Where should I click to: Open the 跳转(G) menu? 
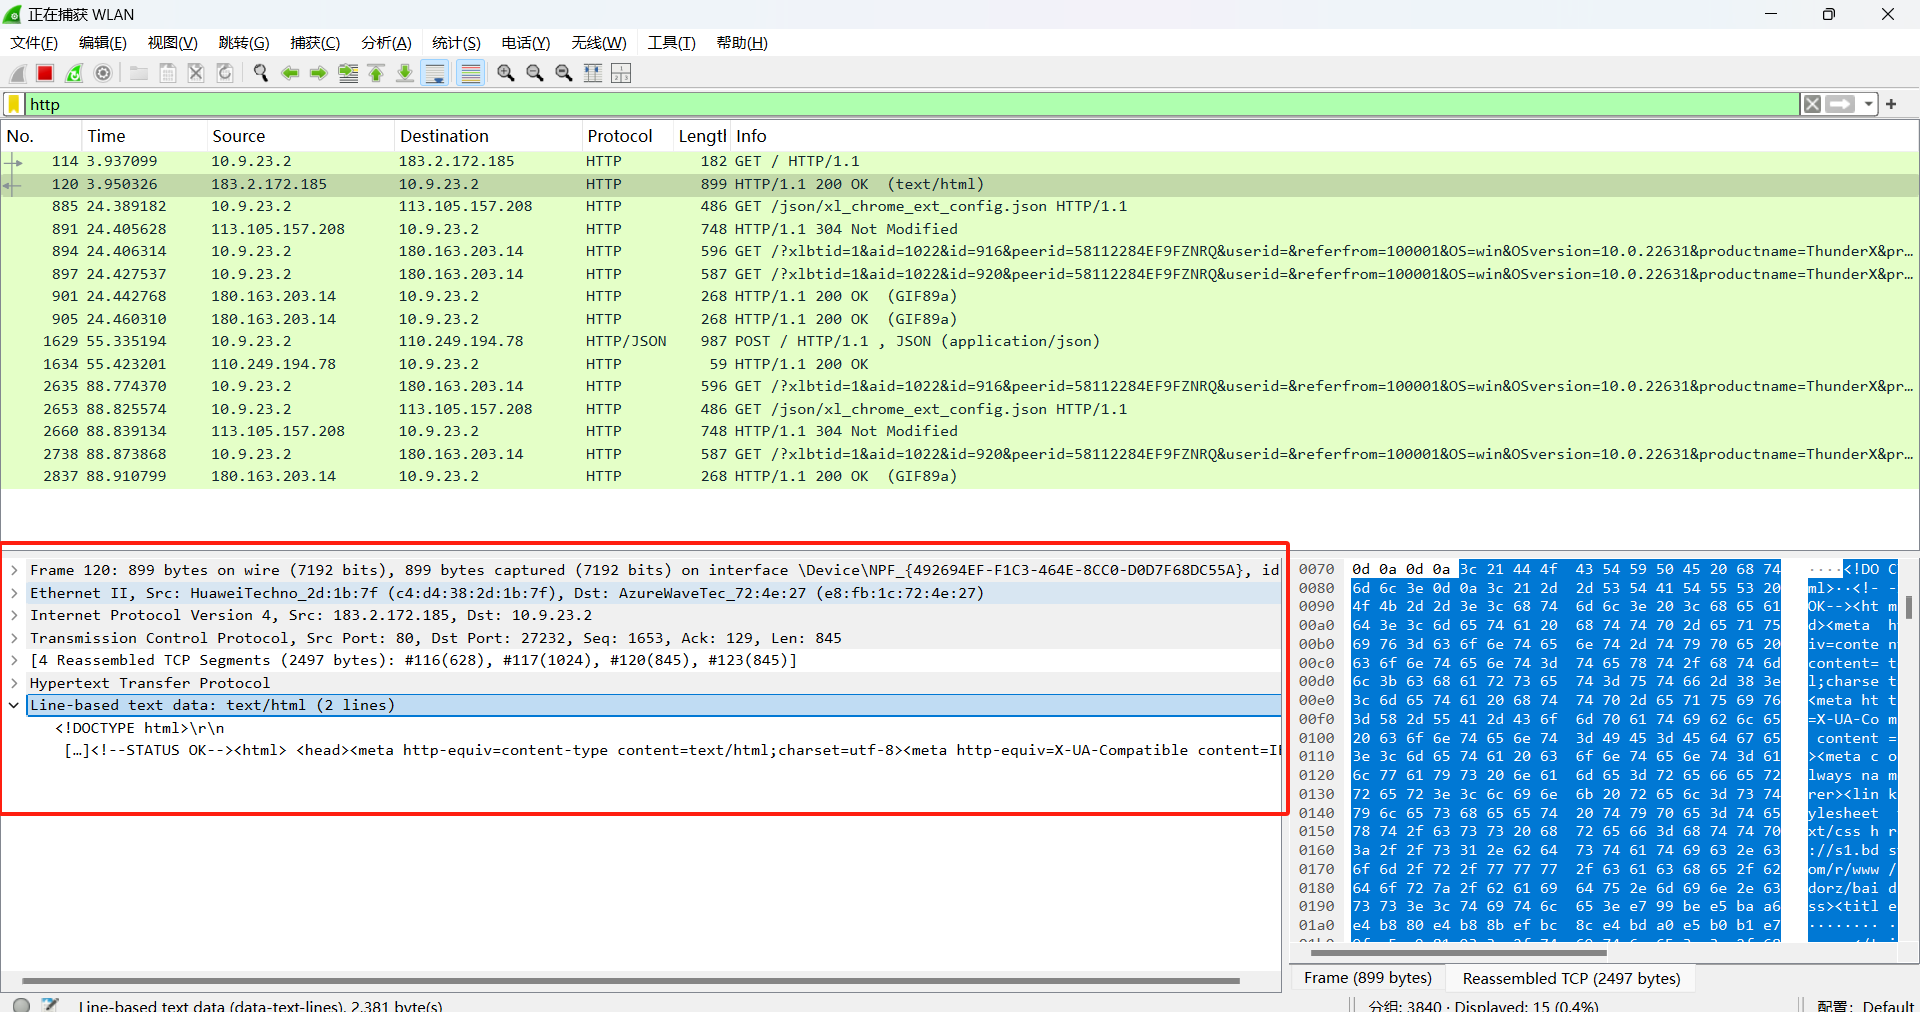pos(244,43)
